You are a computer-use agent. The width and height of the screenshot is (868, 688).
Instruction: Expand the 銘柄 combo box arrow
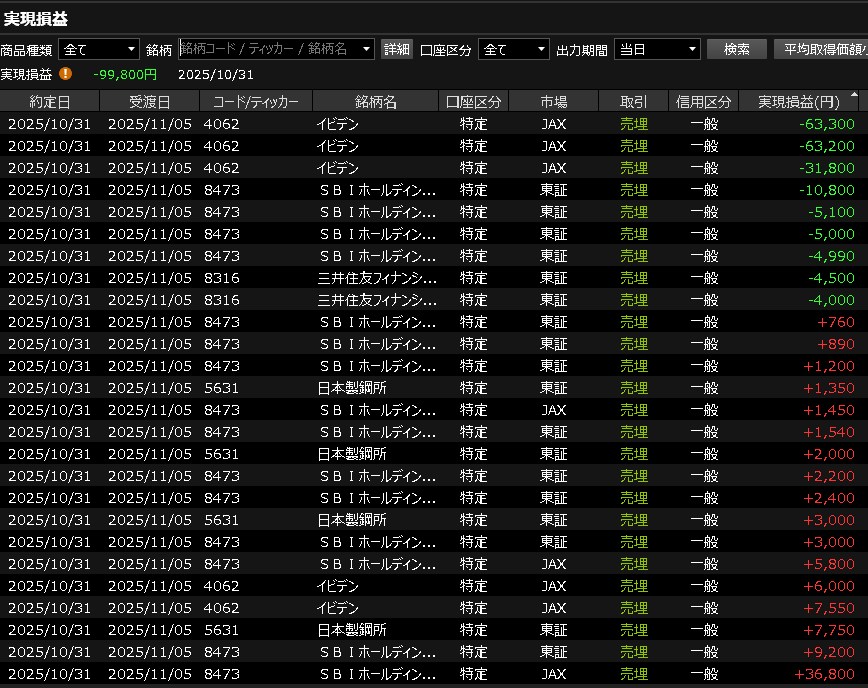(x=366, y=49)
